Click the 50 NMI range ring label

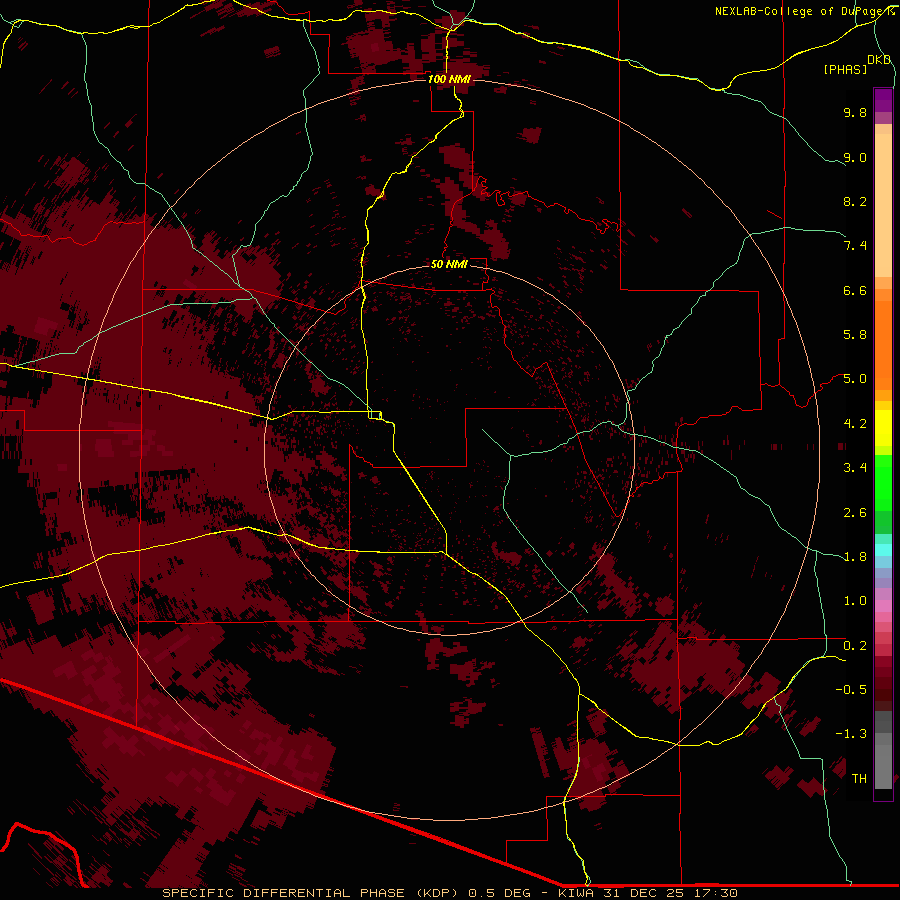tap(449, 264)
